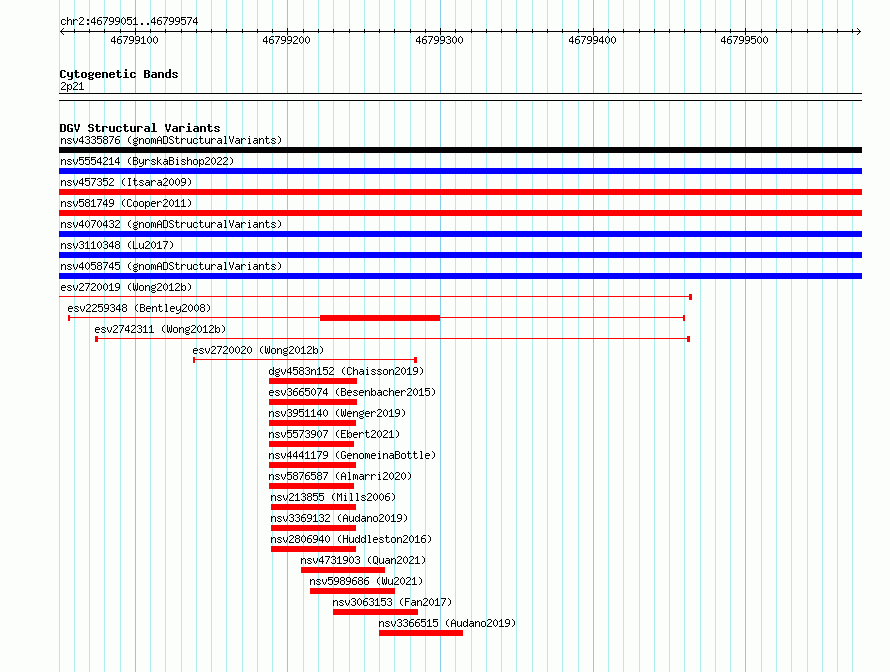Click the ruler's left scroll arrow

62,31
